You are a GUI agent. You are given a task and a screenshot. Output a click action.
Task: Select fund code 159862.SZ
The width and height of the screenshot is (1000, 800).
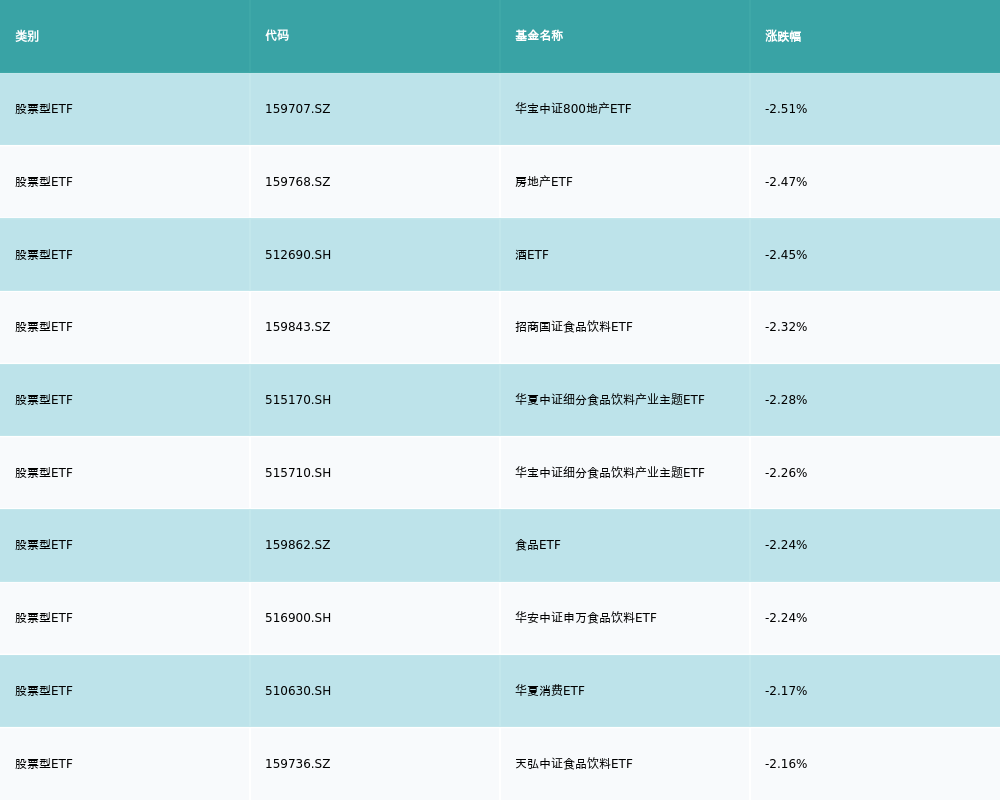pos(297,545)
